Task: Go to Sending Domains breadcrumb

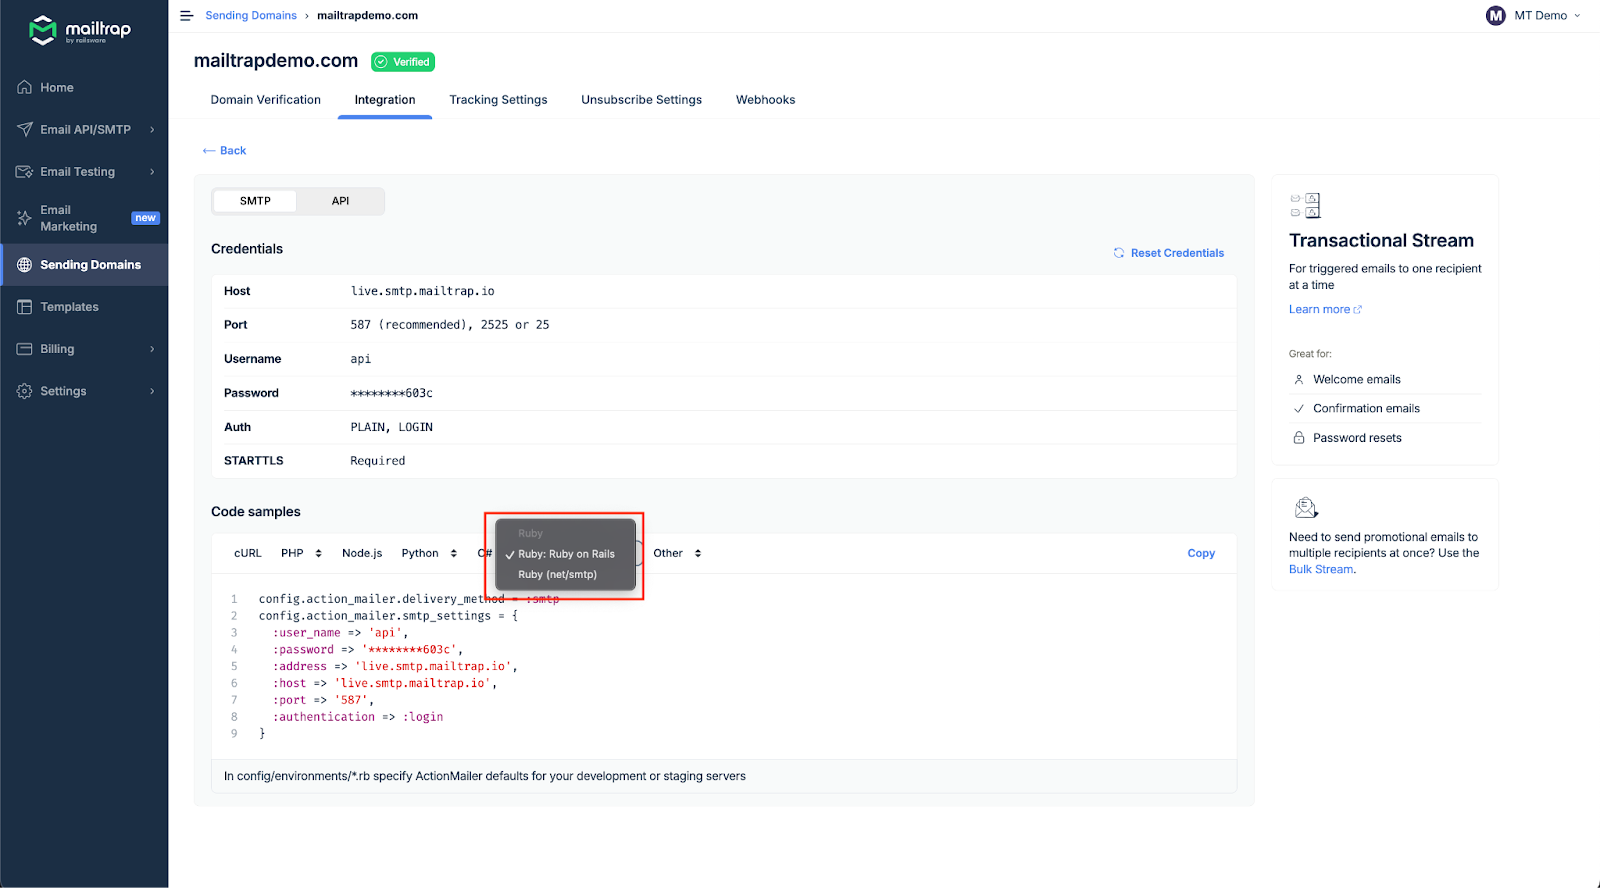Action: coord(251,16)
